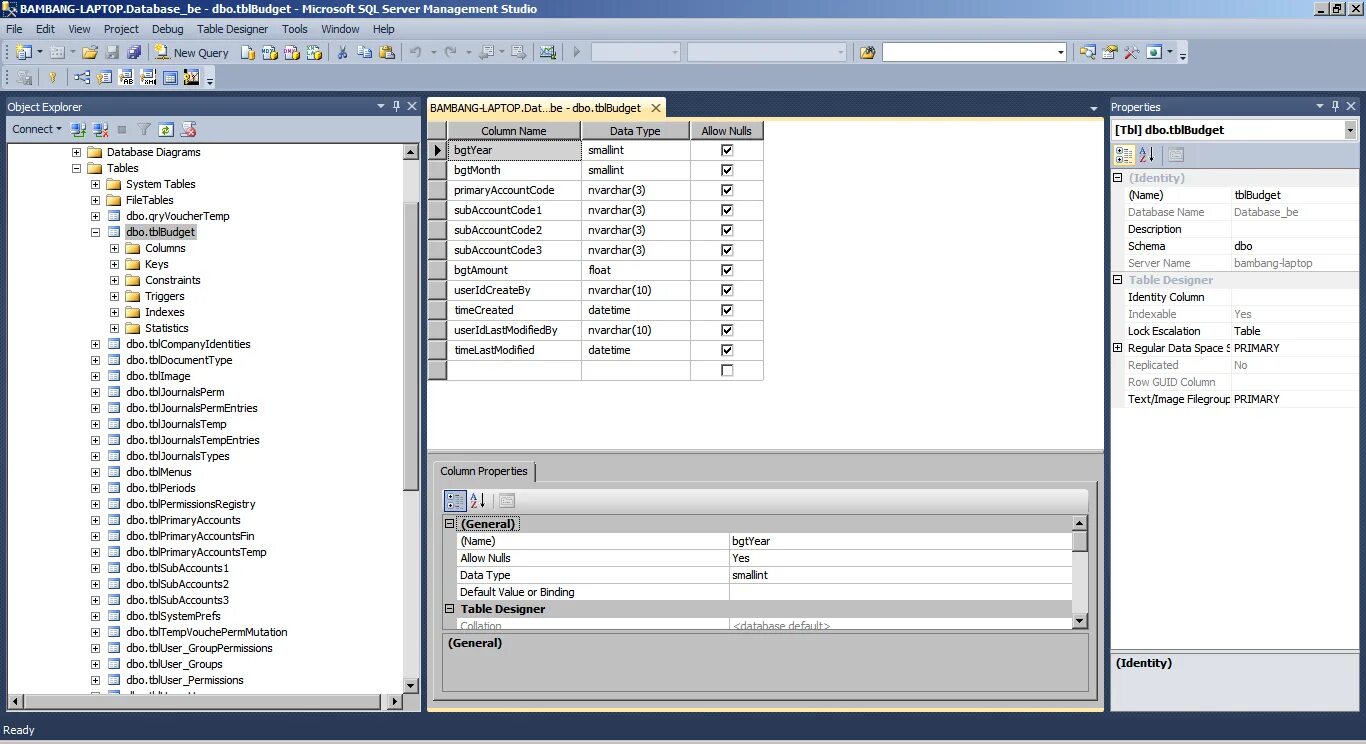This screenshot has width=1366, height=744.
Task: Click the Filter funnel icon in Object Explorer
Action: 144,129
